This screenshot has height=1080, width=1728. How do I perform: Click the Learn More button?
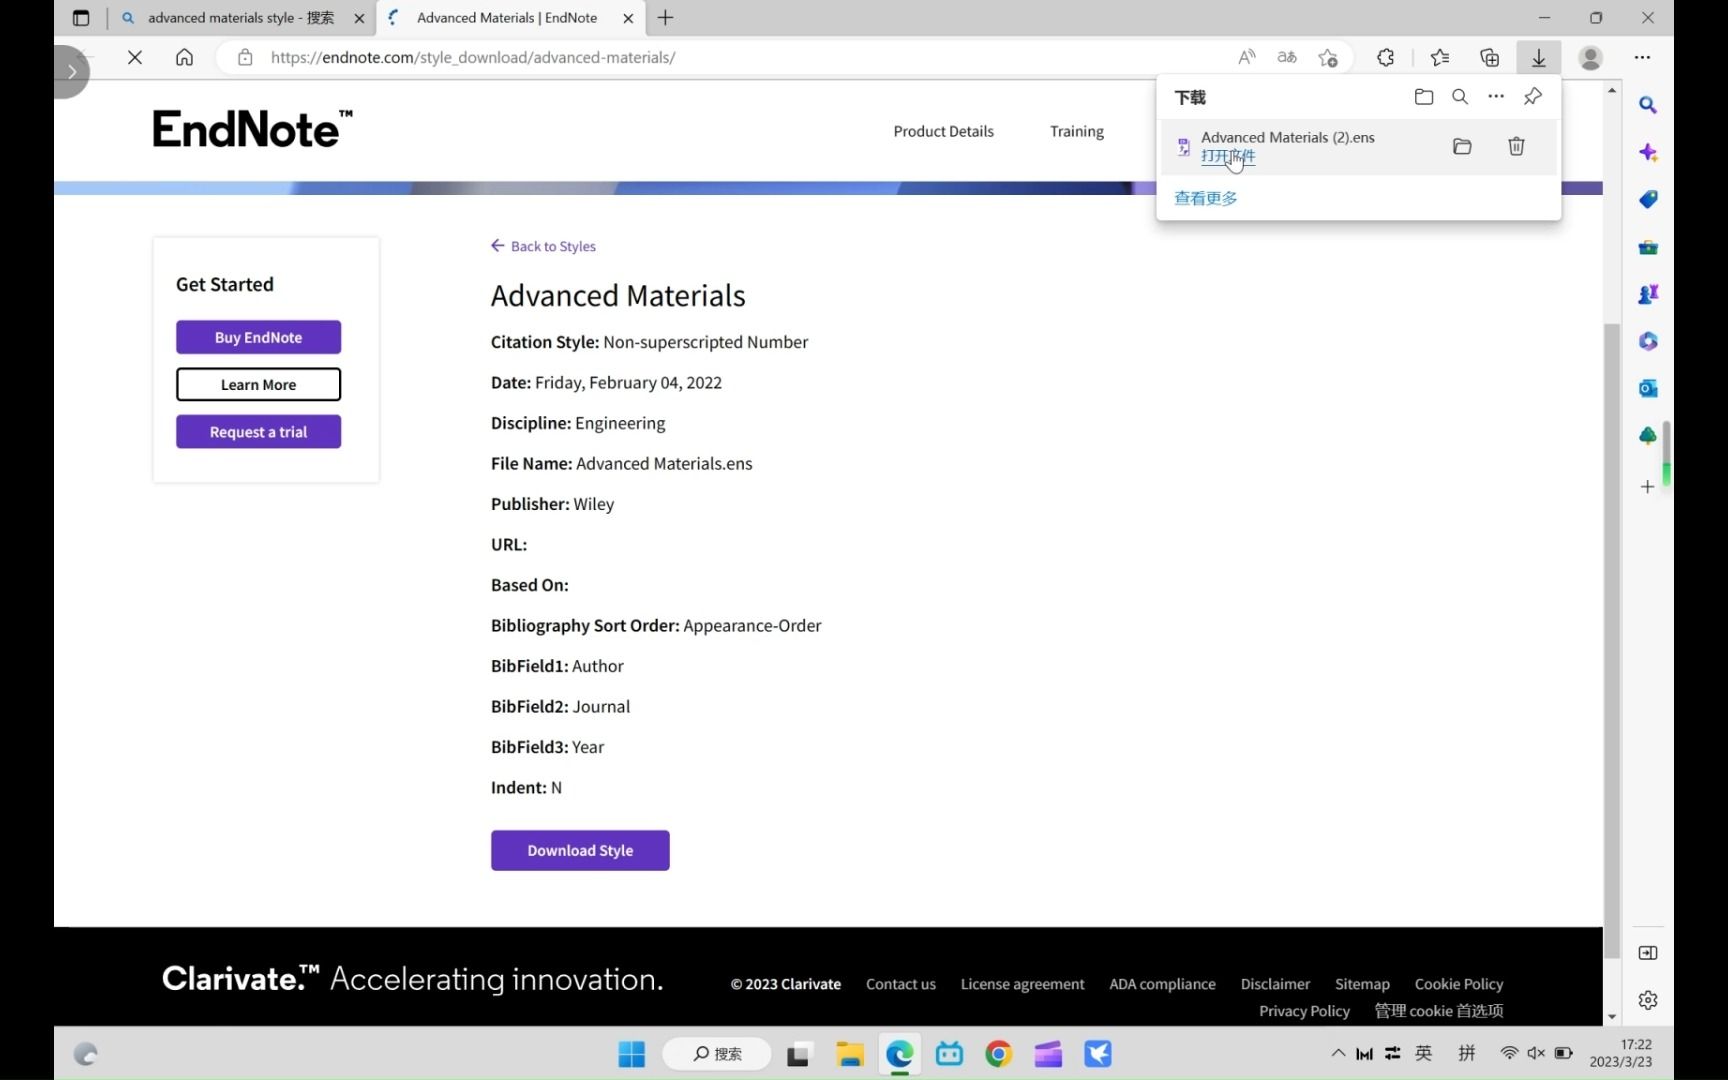point(258,384)
